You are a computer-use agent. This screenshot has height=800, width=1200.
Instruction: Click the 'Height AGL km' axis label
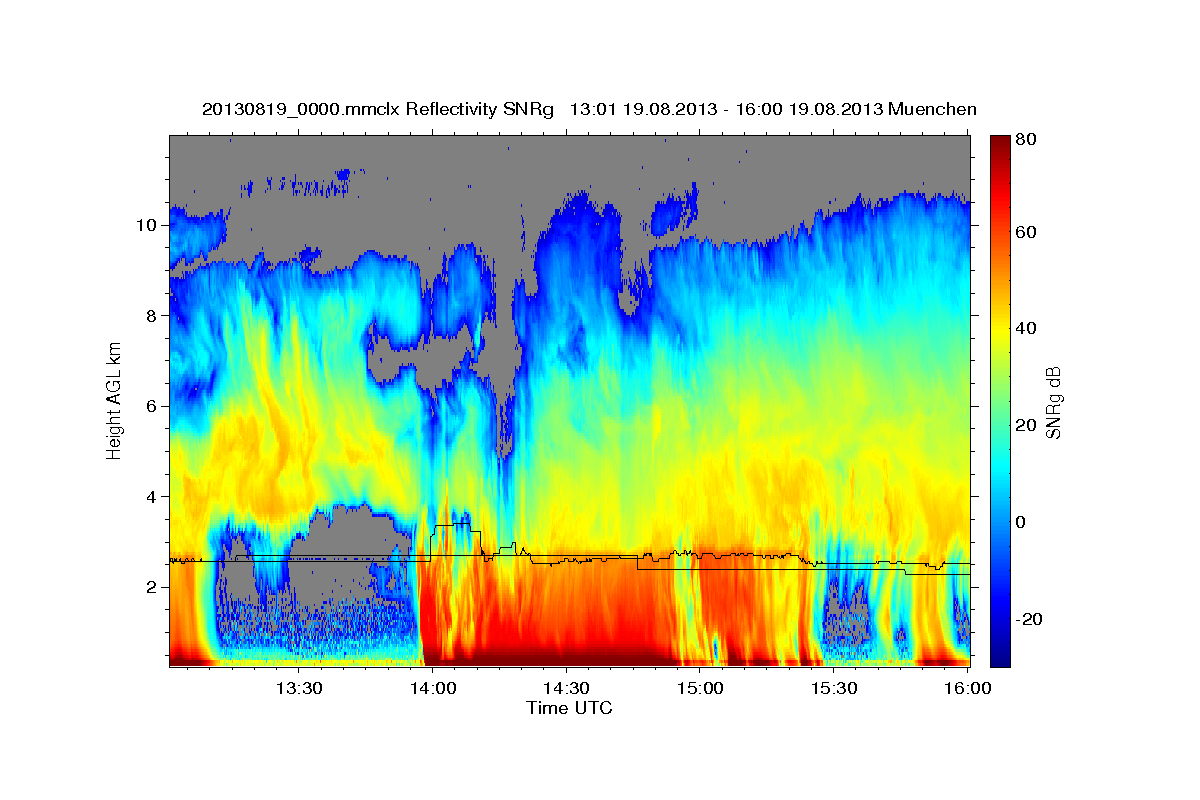click(114, 400)
